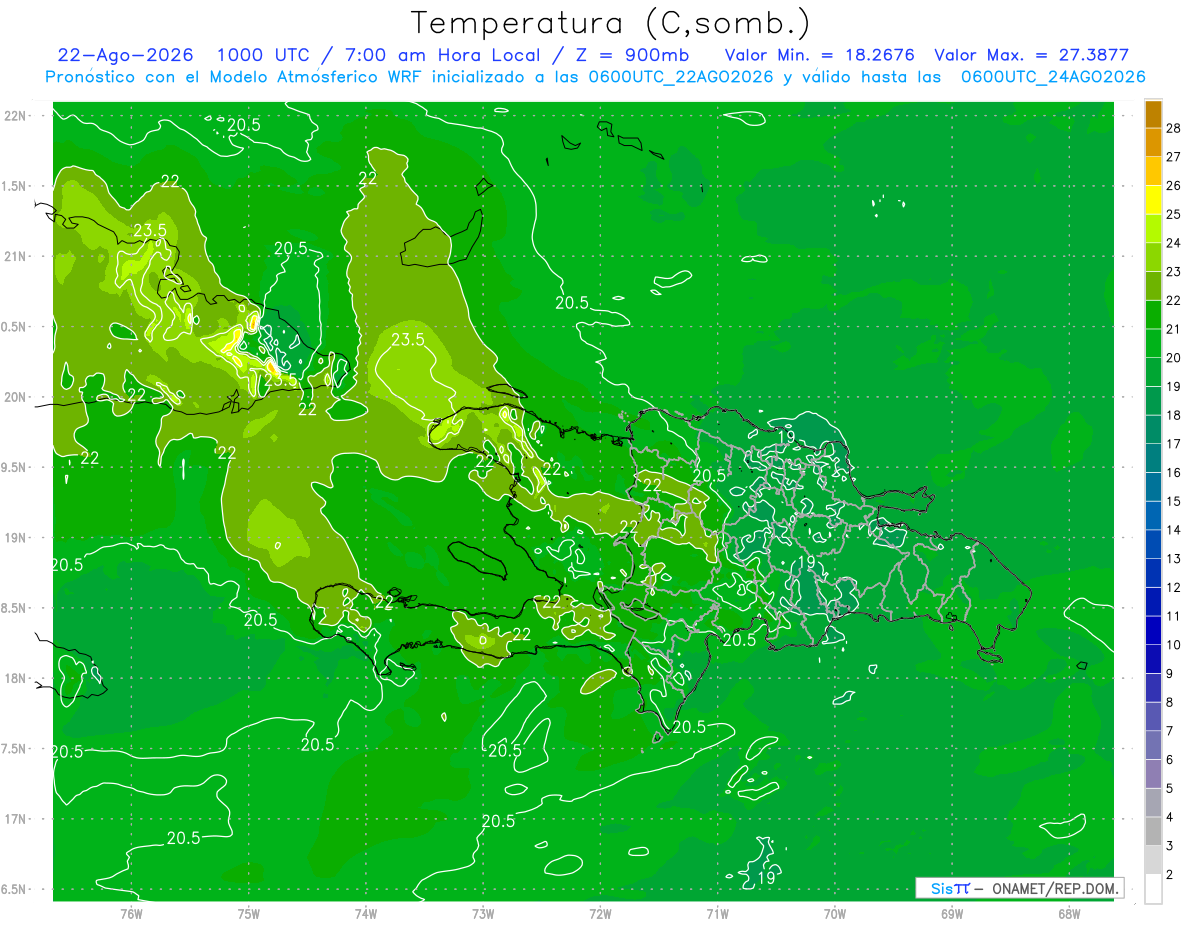
Task: Click the '74W' longitude axis label
Action: [x=365, y=913]
